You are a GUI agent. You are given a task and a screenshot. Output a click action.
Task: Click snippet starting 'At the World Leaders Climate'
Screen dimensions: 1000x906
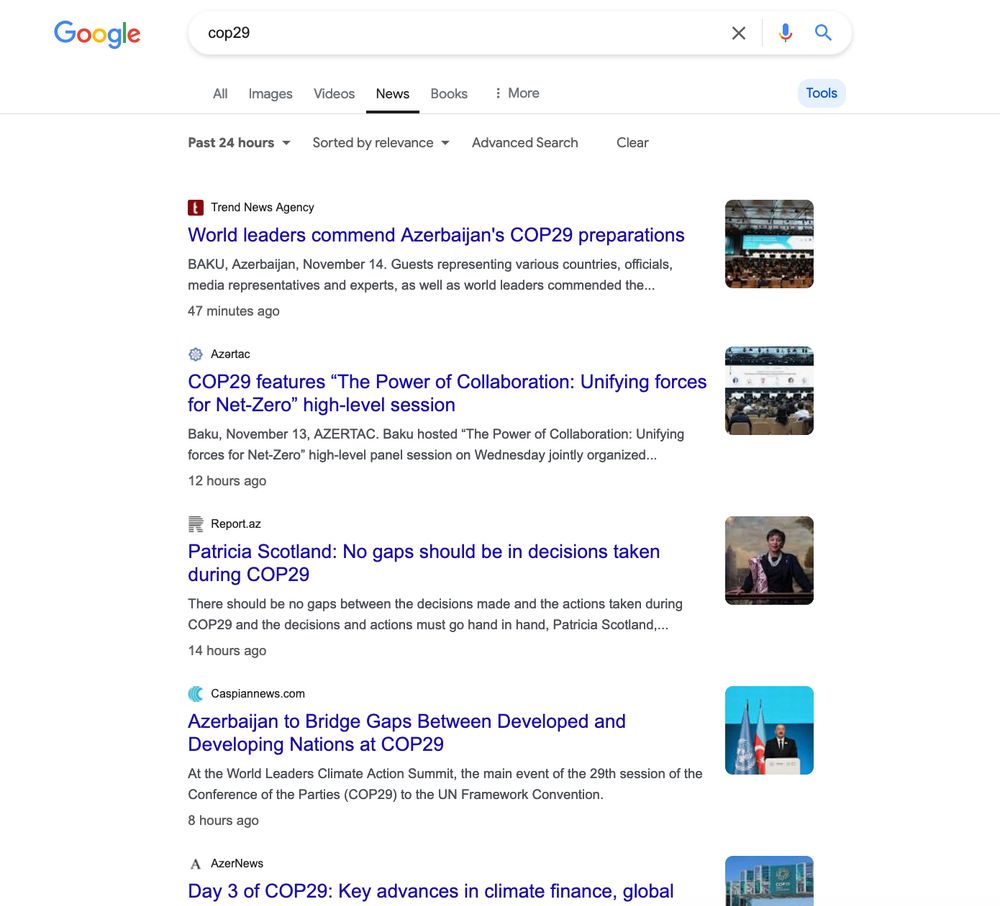[x=445, y=784]
